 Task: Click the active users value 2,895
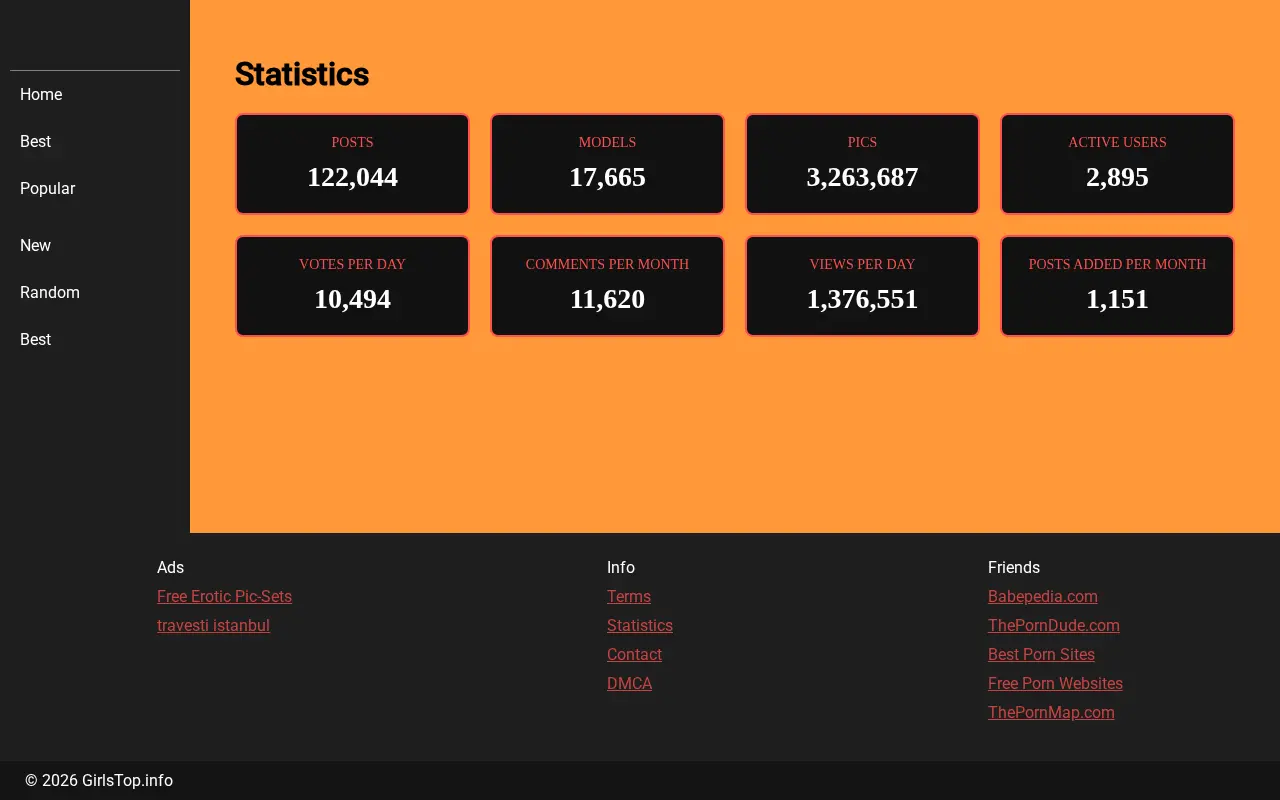[x=1117, y=177]
